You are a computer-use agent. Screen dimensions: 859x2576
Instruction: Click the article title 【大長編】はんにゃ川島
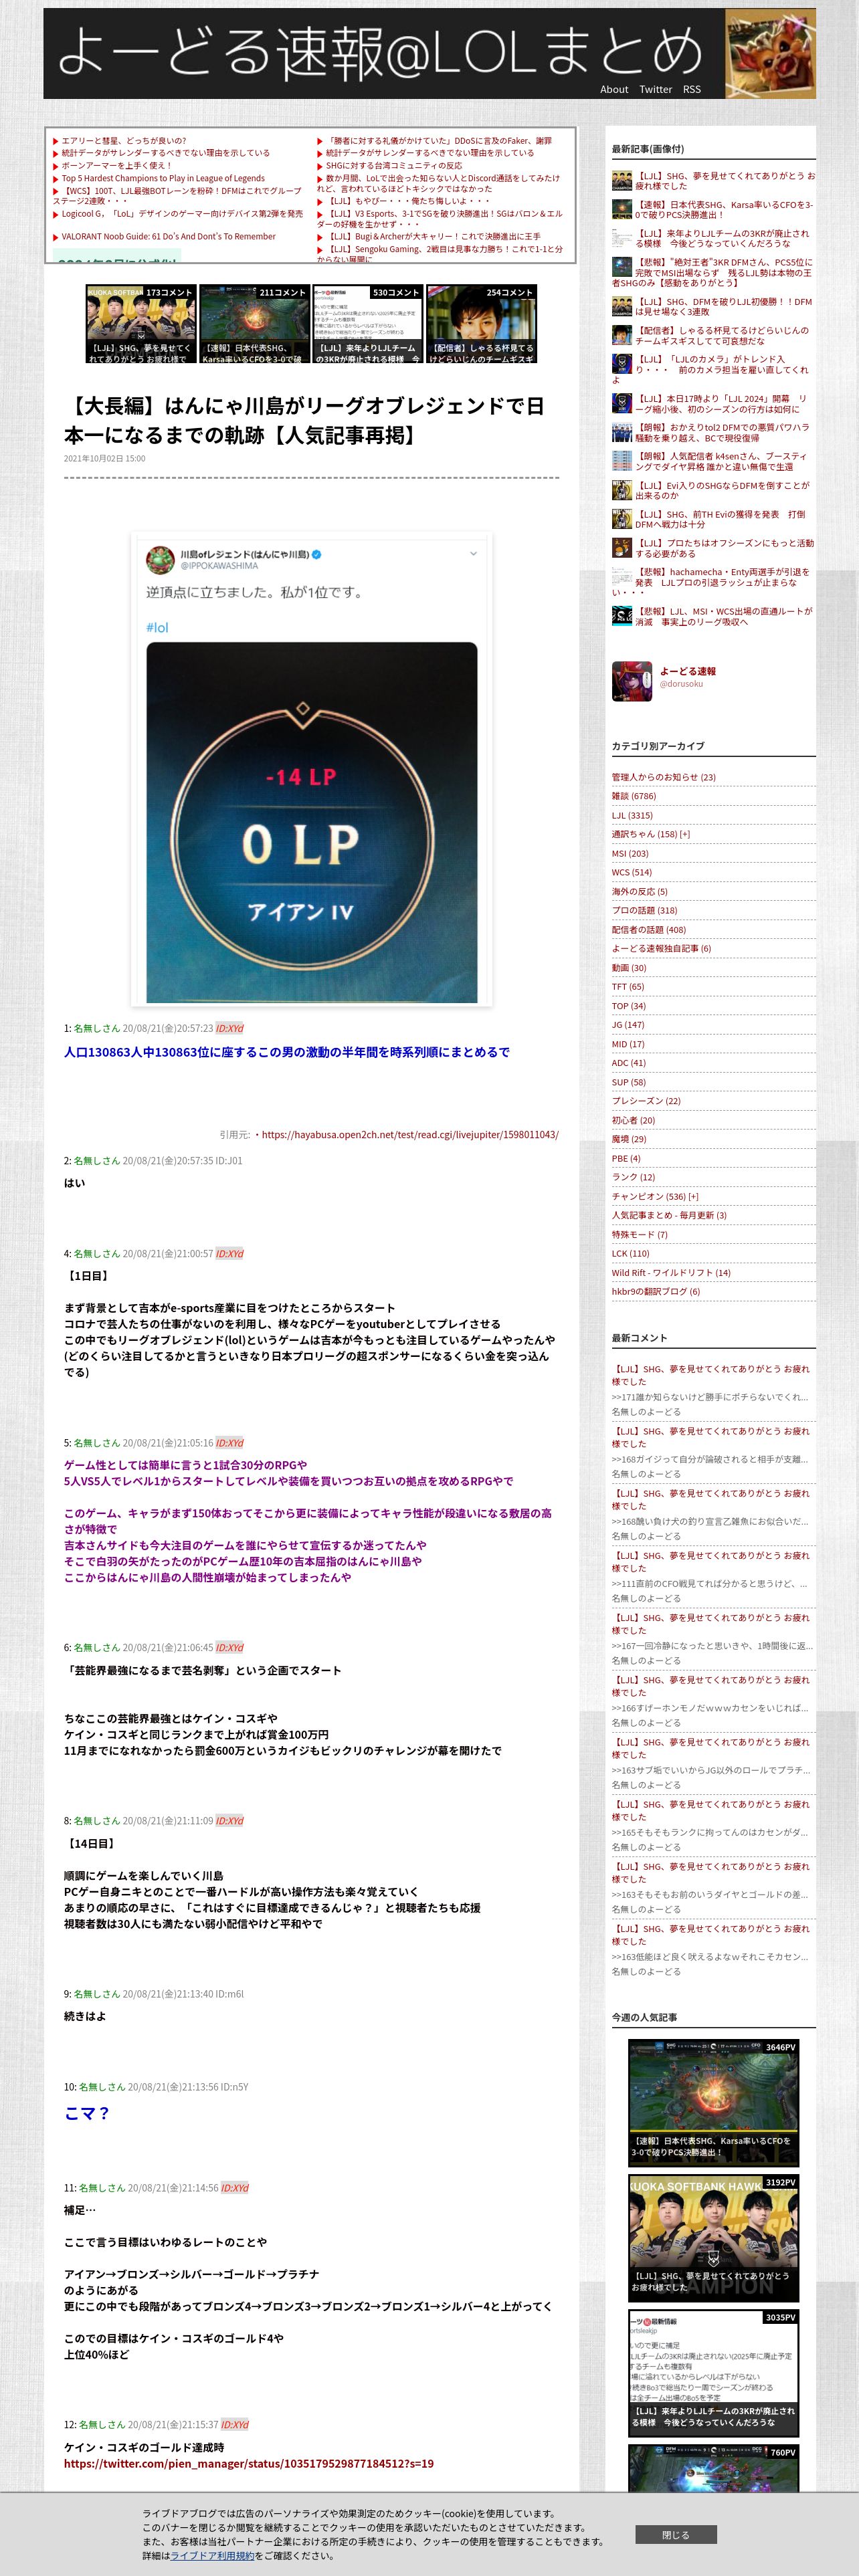pyautogui.click(x=304, y=420)
